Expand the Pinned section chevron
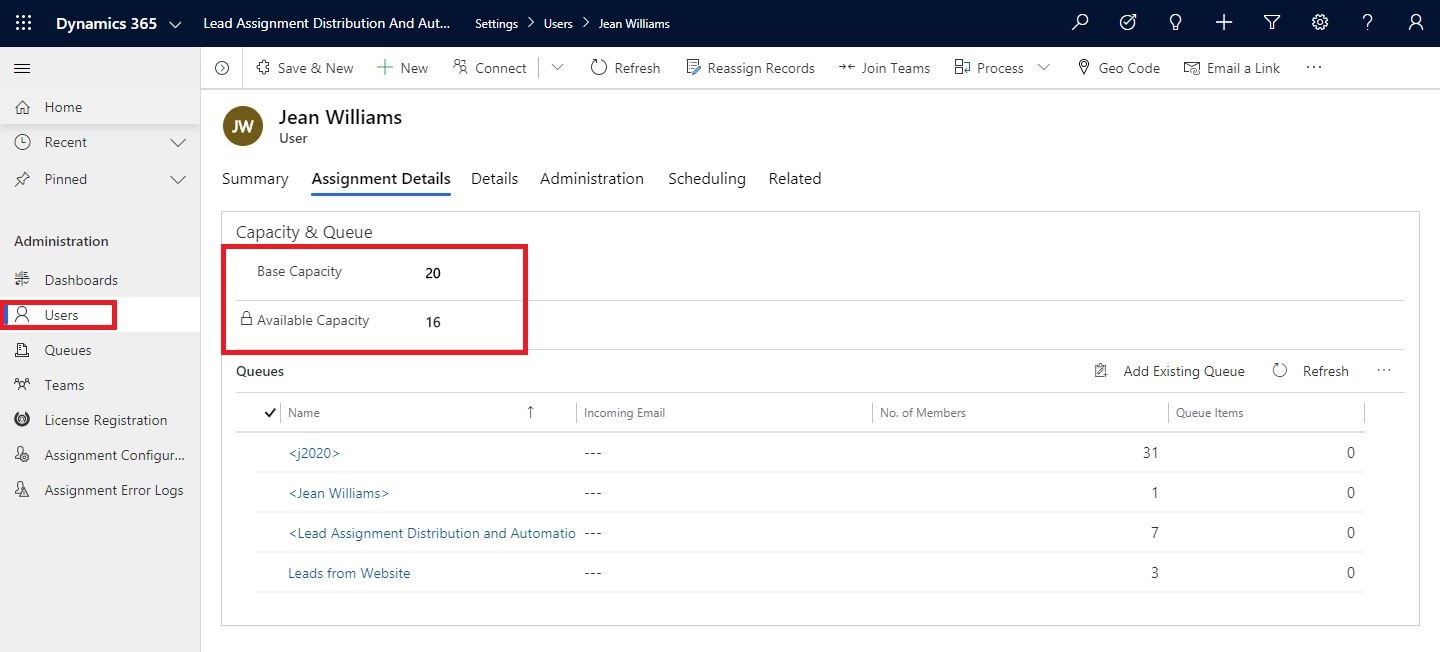Viewport: 1440px width, 652px height. pyautogui.click(x=178, y=180)
